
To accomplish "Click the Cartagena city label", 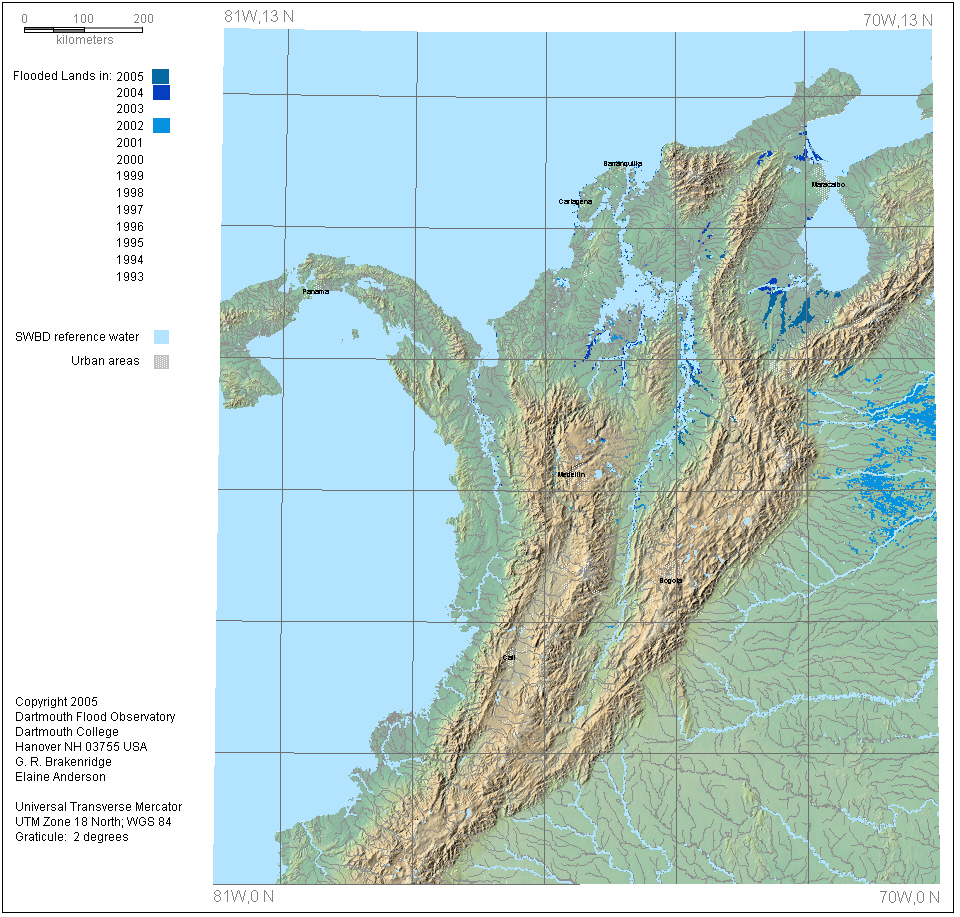I will point(575,201).
